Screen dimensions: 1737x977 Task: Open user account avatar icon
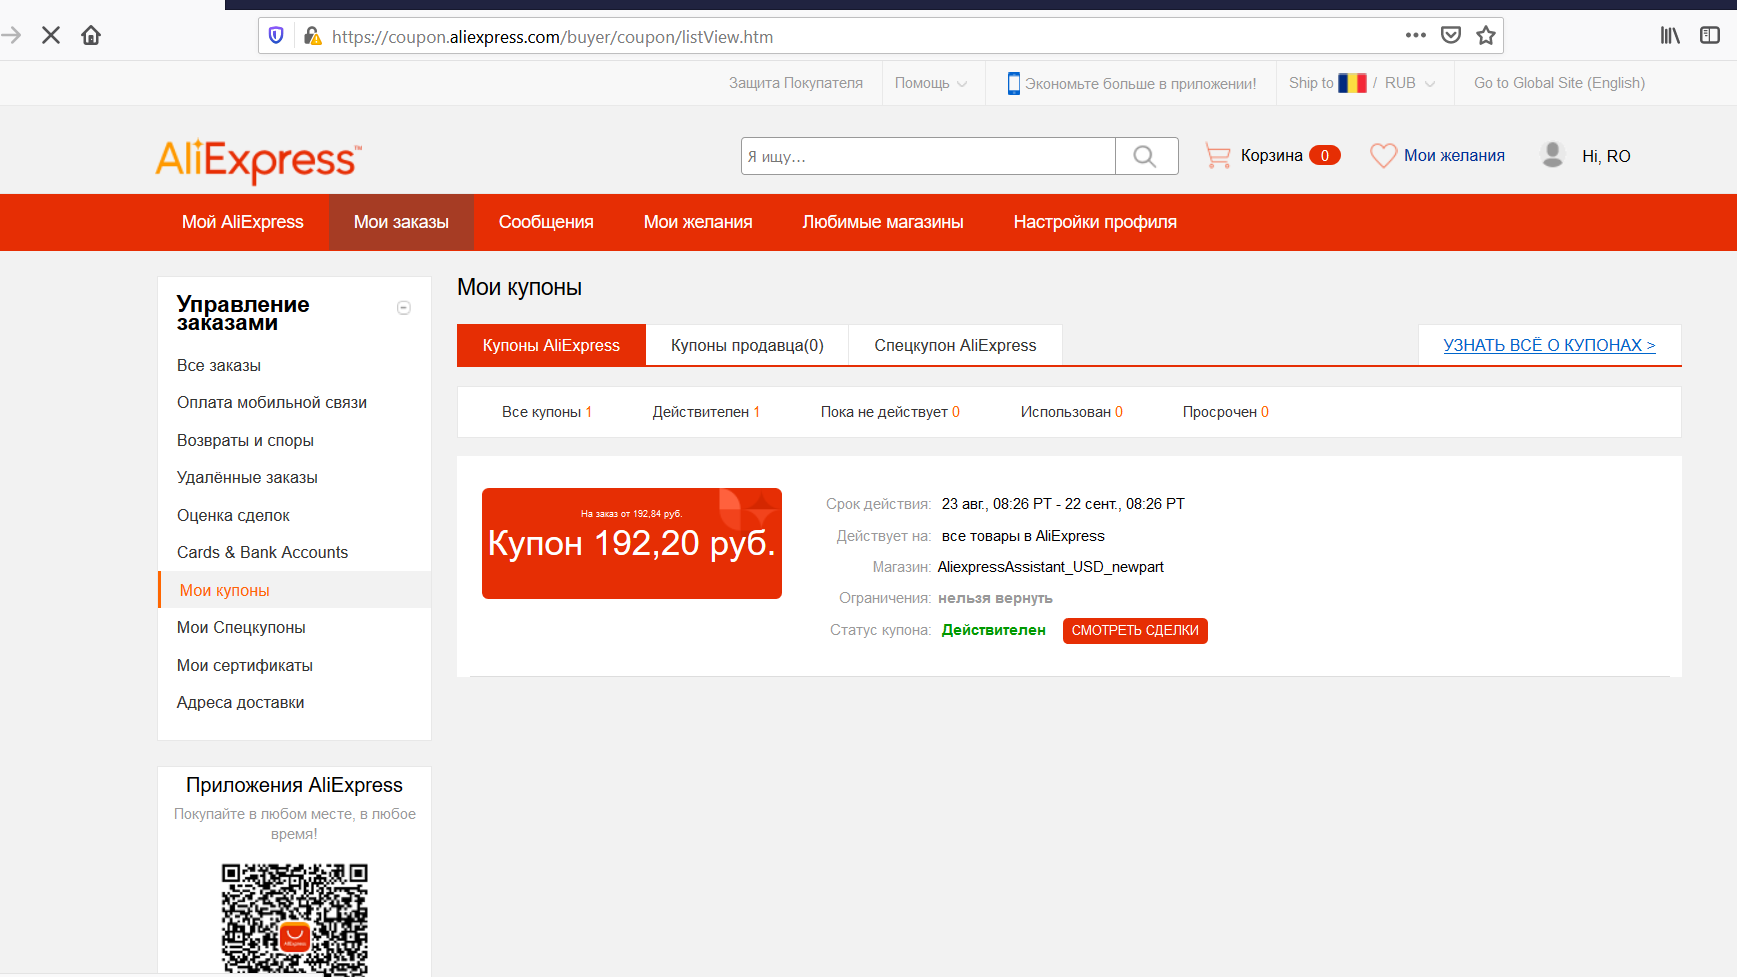coord(1552,154)
